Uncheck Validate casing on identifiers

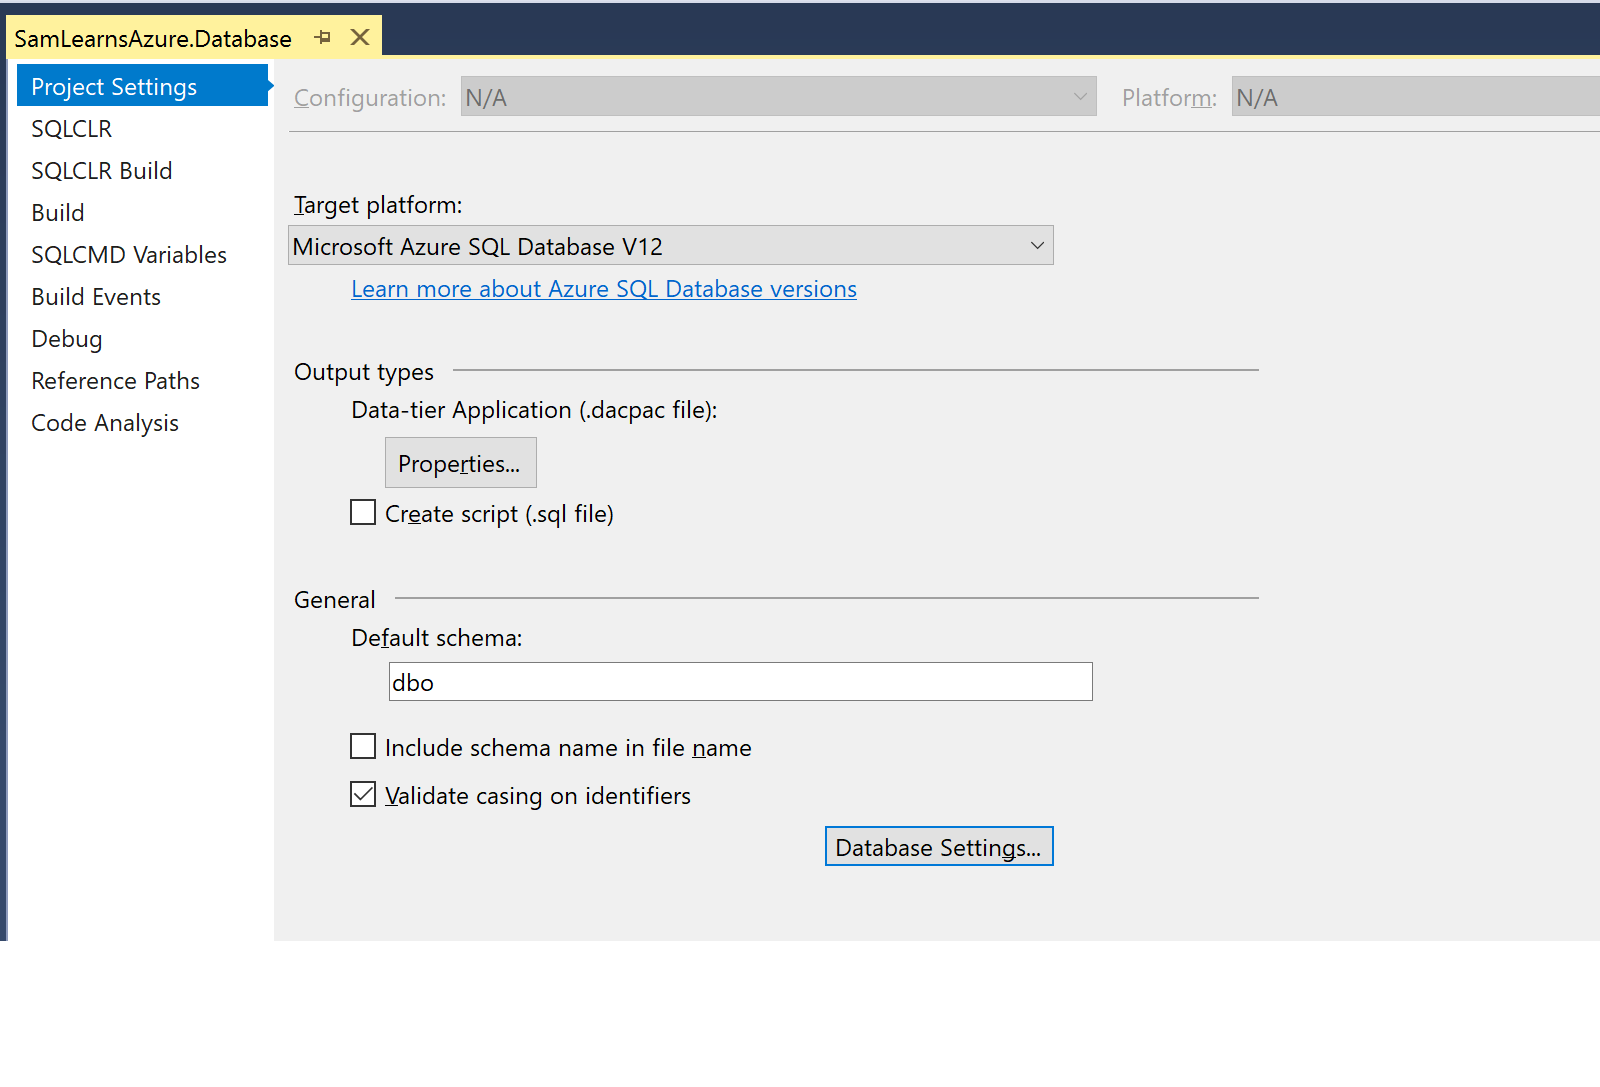pyautogui.click(x=363, y=795)
